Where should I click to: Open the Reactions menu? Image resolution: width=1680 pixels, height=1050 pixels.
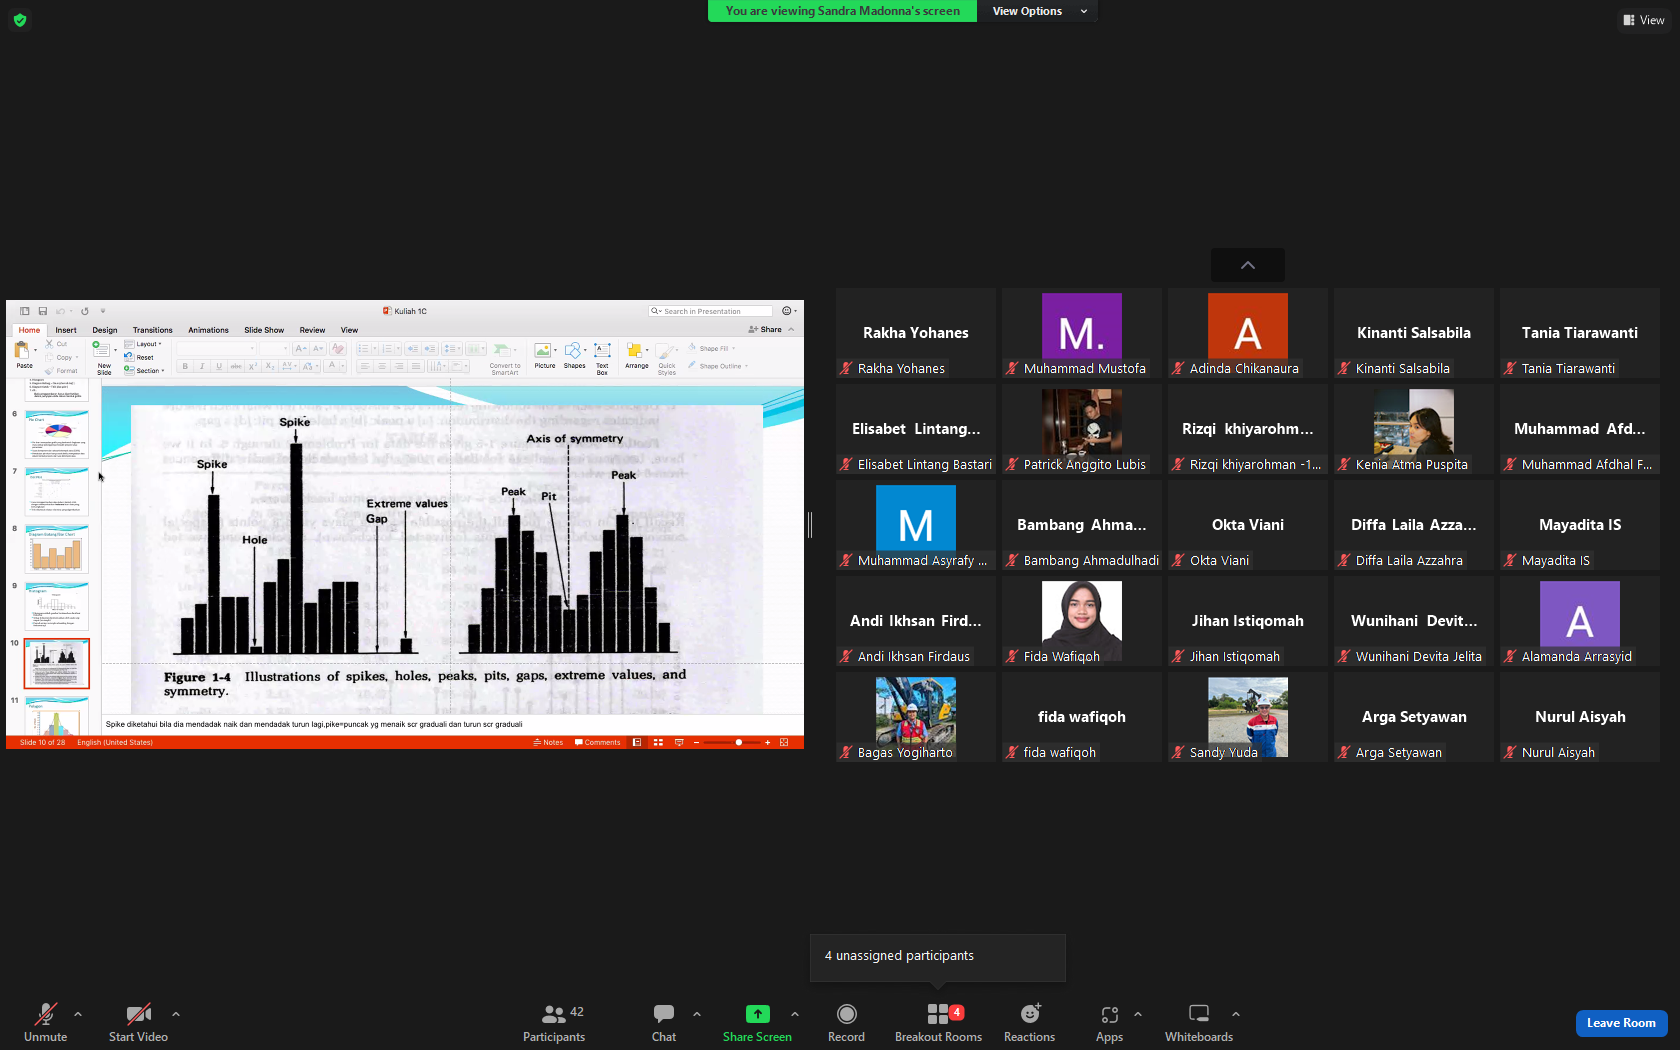(x=1029, y=1022)
